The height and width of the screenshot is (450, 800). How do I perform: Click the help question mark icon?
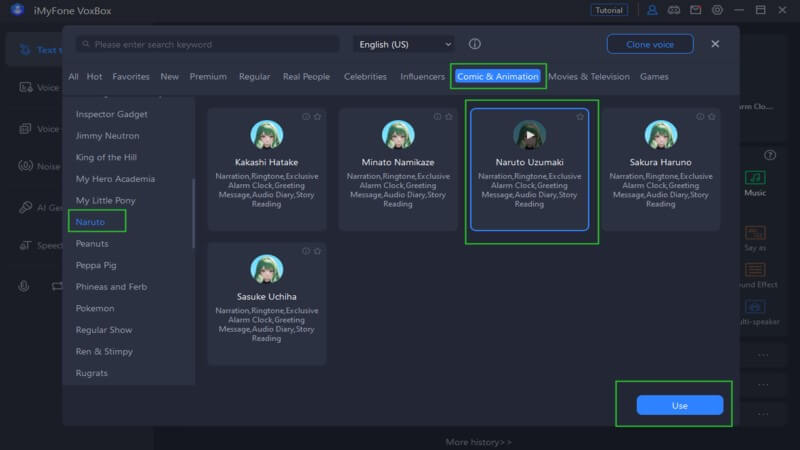click(x=770, y=155)
